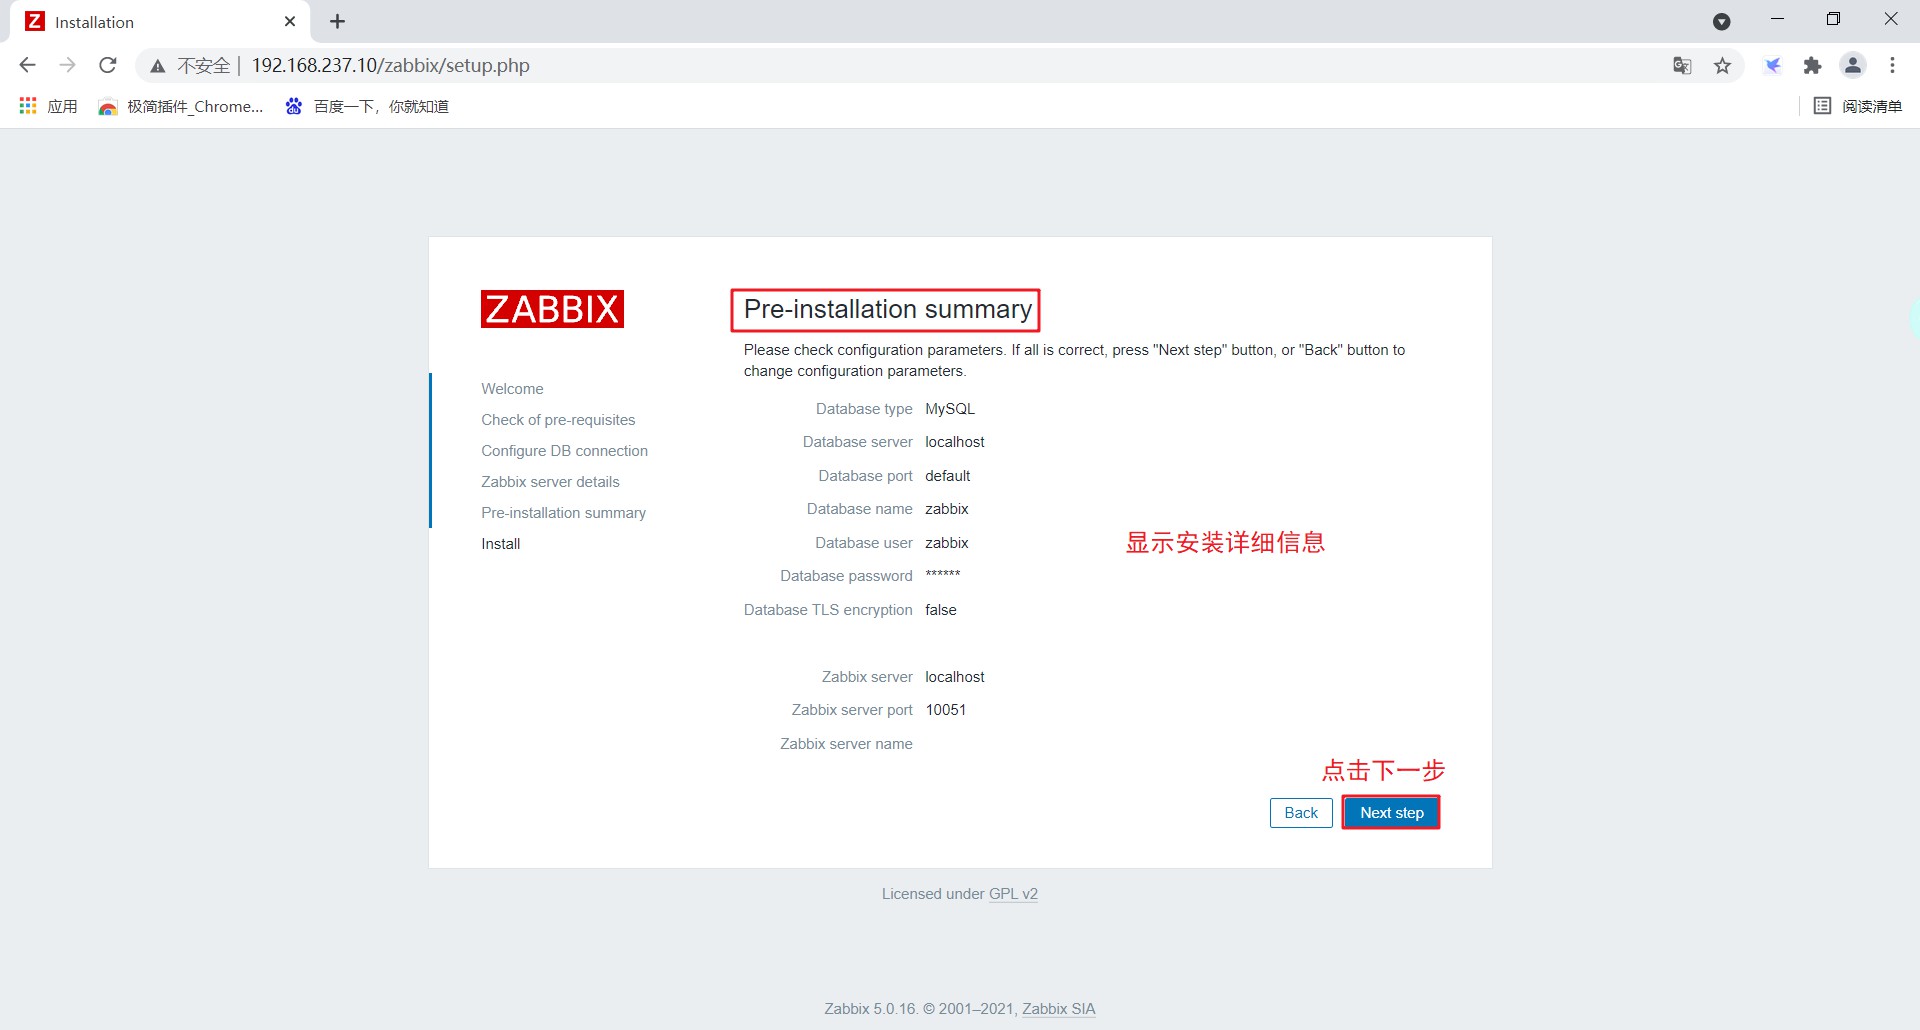This screenshot has width=1920, height=1030.
Task: Open a new browser tab
Action: click(x=338, y=21)
